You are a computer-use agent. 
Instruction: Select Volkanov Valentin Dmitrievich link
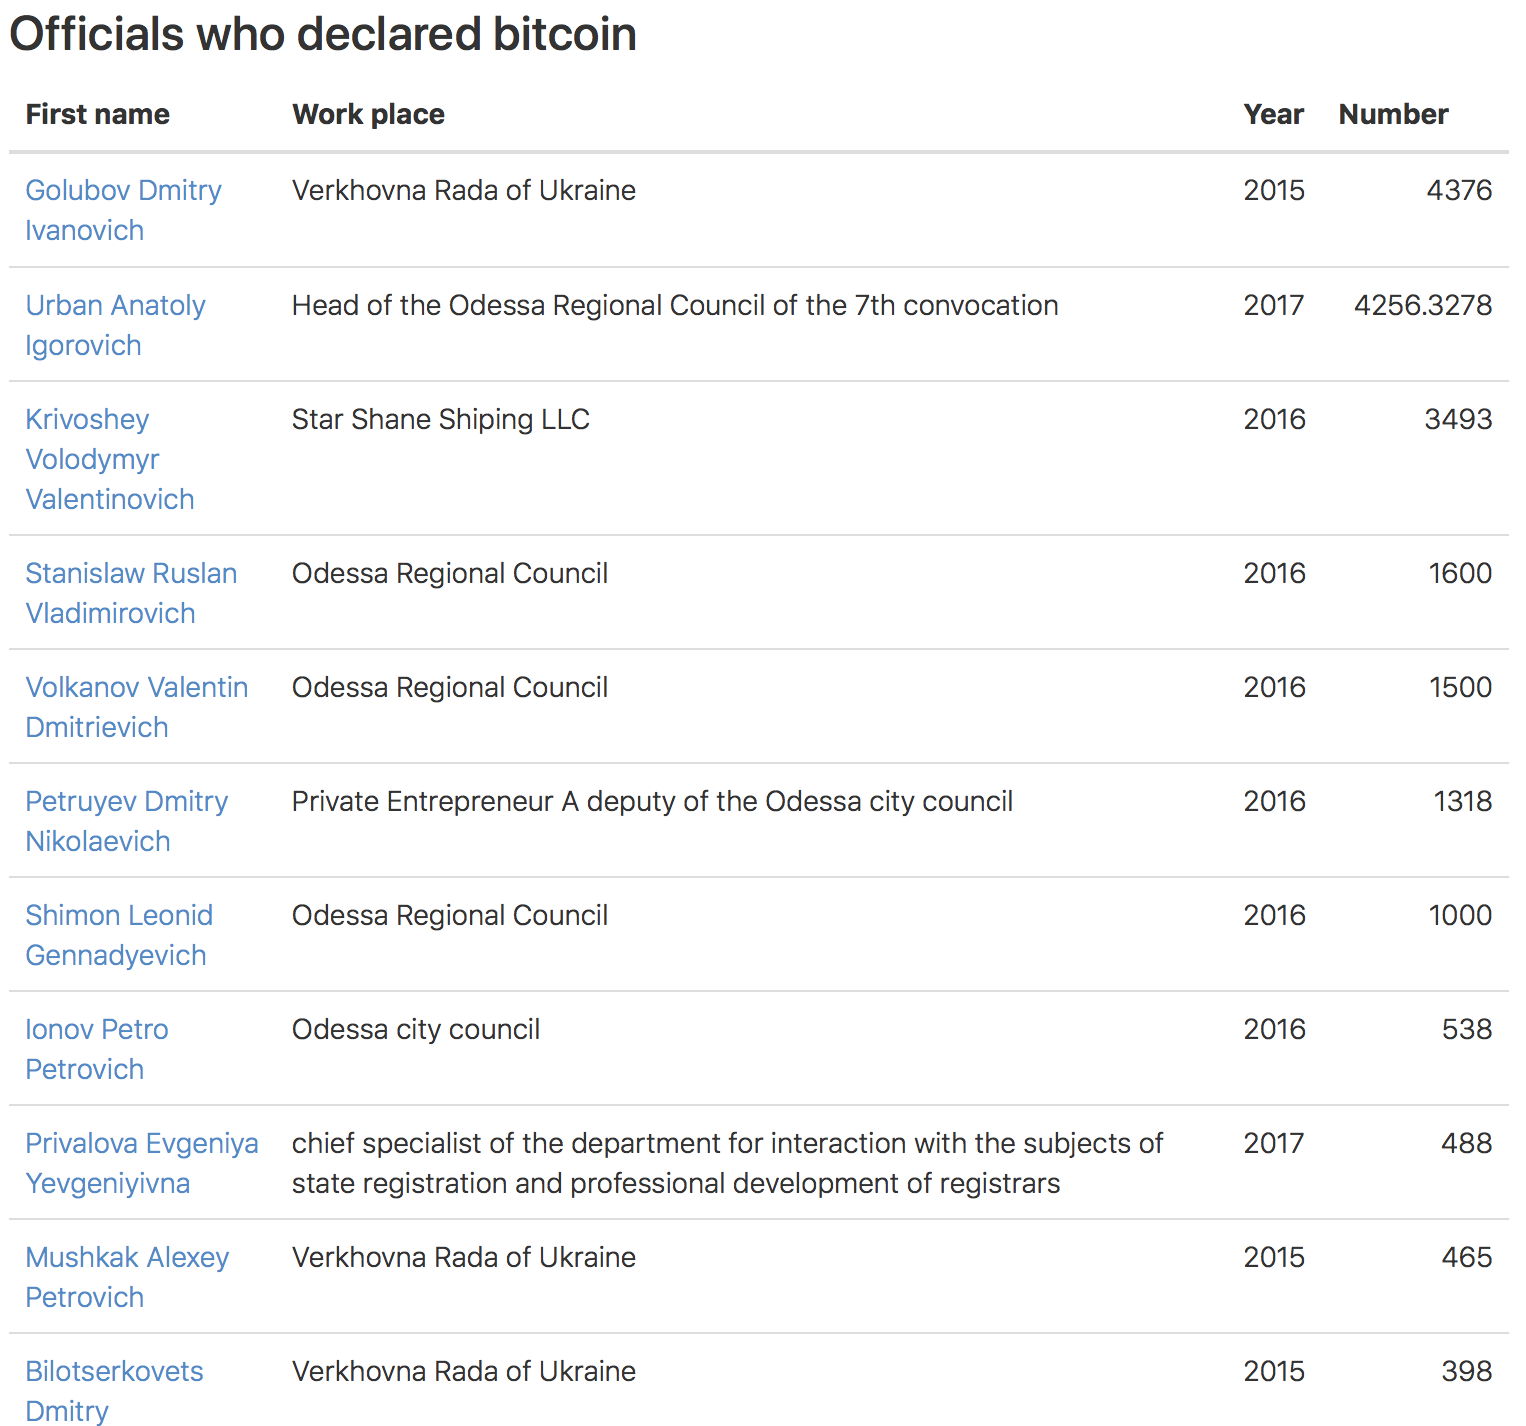[137, 707]
